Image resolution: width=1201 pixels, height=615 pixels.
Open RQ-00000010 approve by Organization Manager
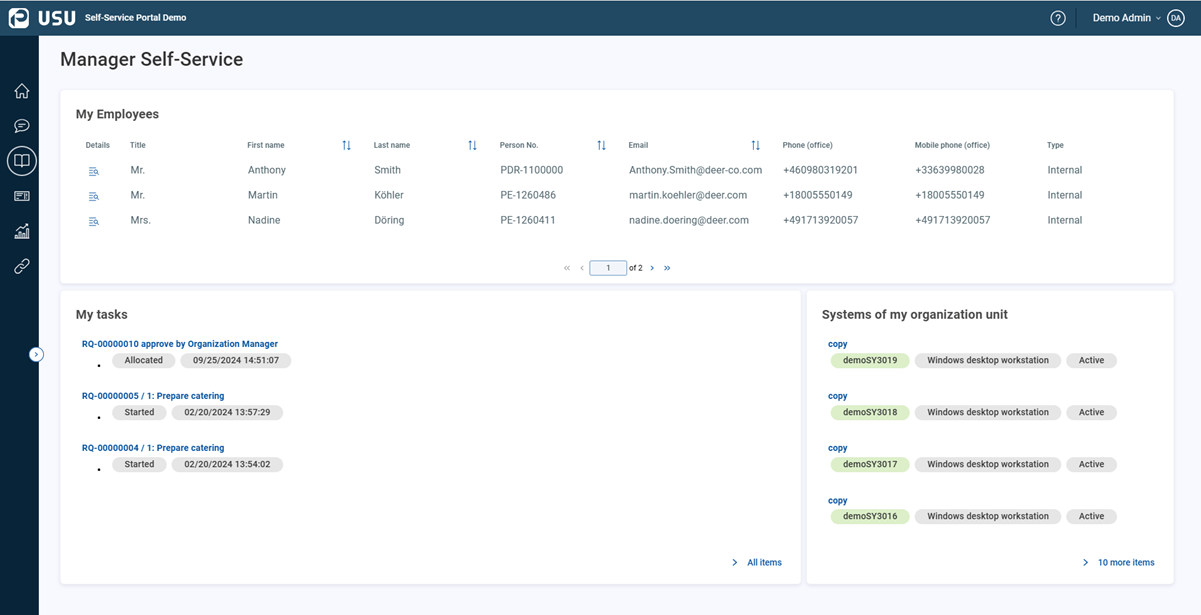[x=180, y=344]
